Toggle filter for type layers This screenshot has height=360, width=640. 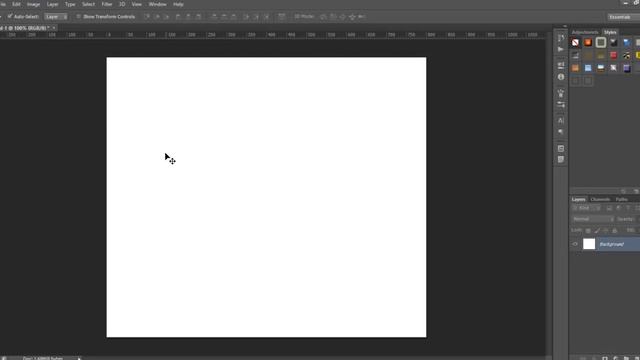(x=628, y=208)
